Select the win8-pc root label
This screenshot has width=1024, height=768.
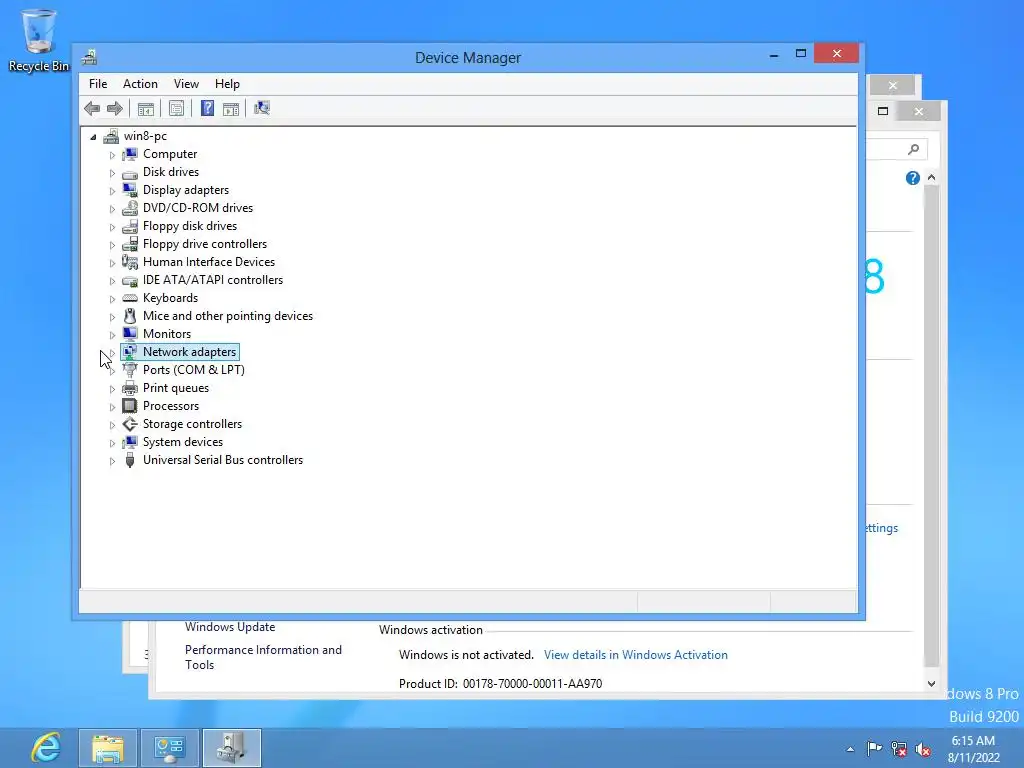click(x=145, y=136)
